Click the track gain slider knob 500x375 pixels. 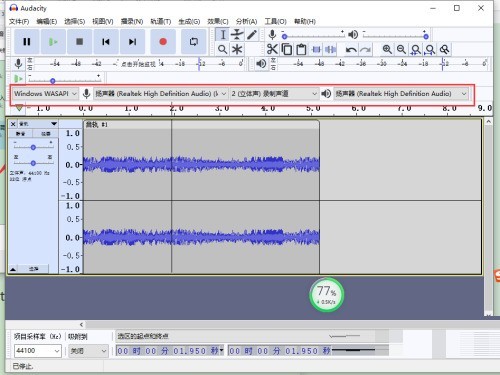tap(33, 147)
